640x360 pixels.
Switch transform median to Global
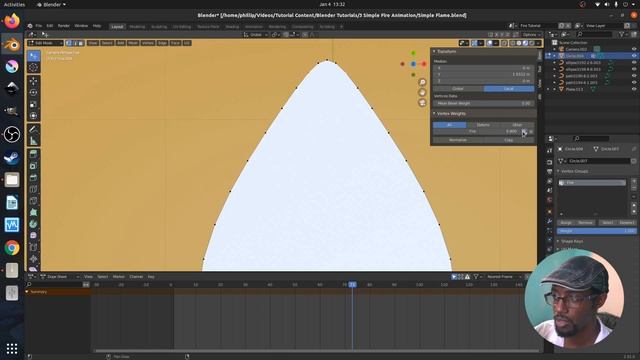point(458,89)
